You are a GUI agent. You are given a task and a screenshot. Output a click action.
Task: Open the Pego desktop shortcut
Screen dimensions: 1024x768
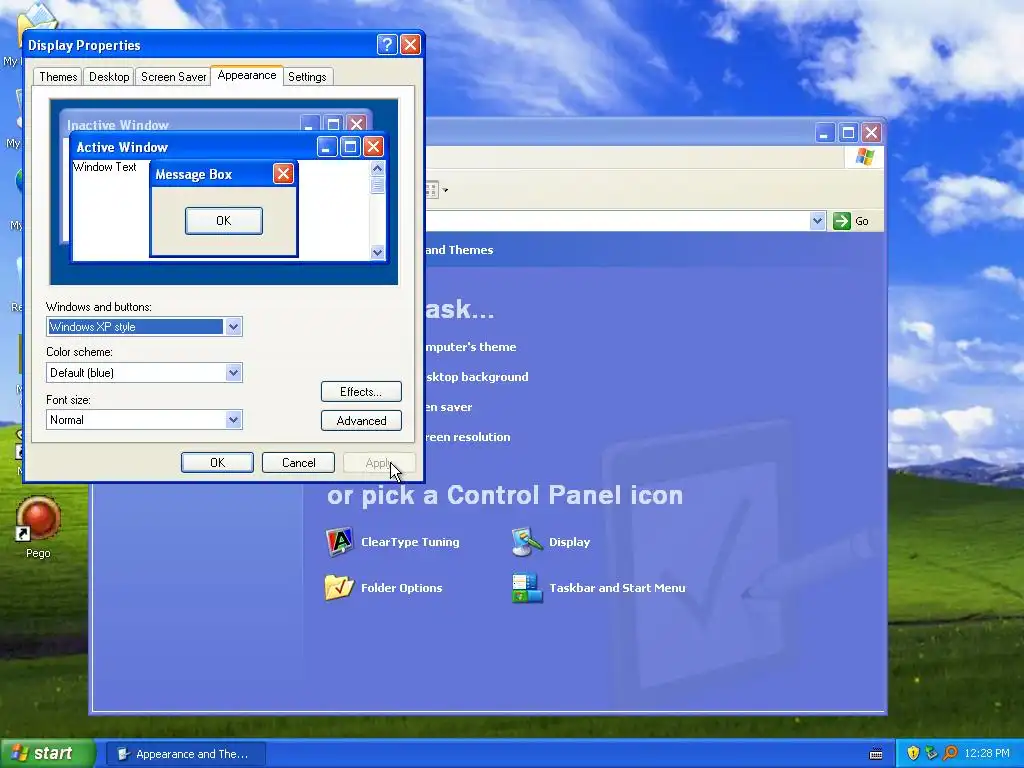point(38,527)
